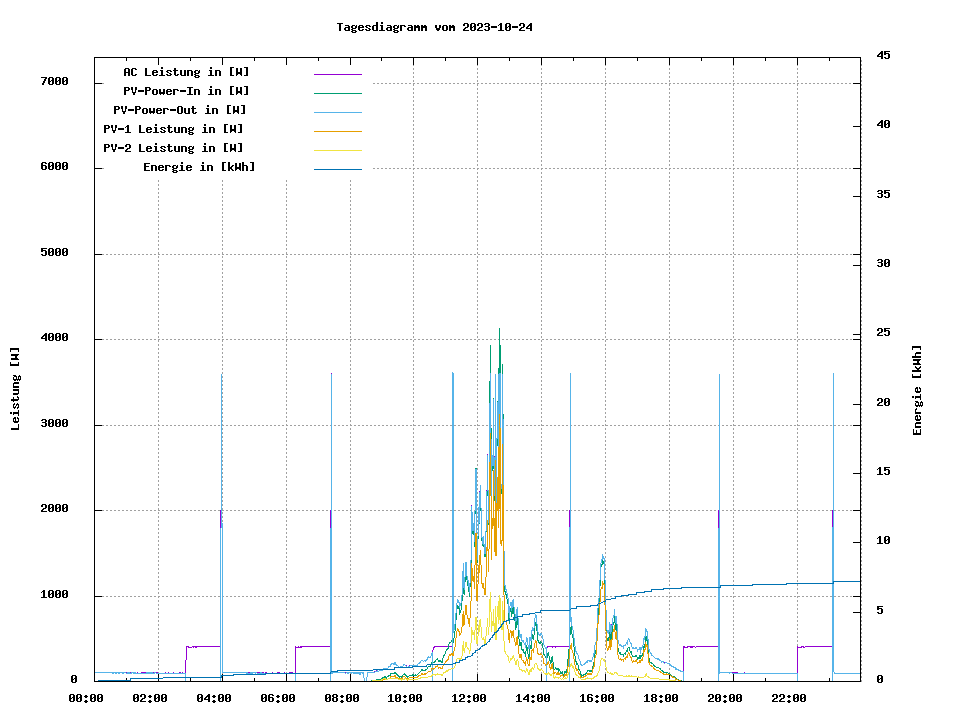Click the 00:00 time axis label
Image resolution: width=960 pixels, height=720 pixels.
86,698
